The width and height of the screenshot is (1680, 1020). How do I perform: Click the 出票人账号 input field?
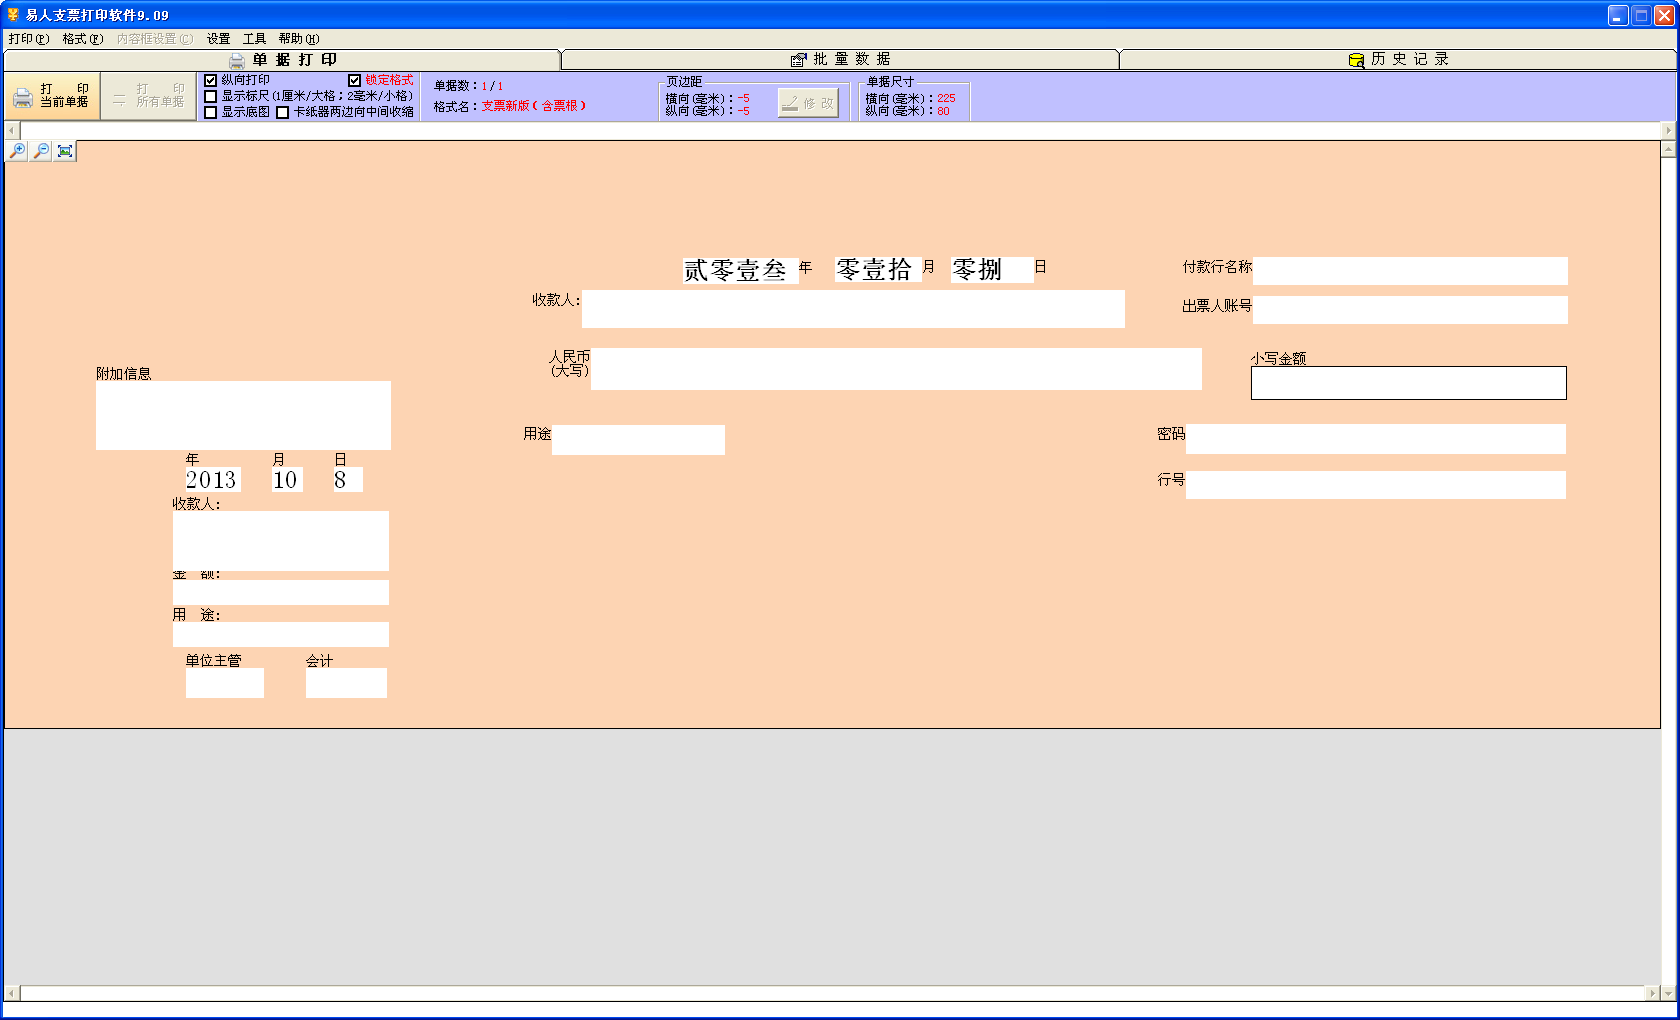point(1410,310)
